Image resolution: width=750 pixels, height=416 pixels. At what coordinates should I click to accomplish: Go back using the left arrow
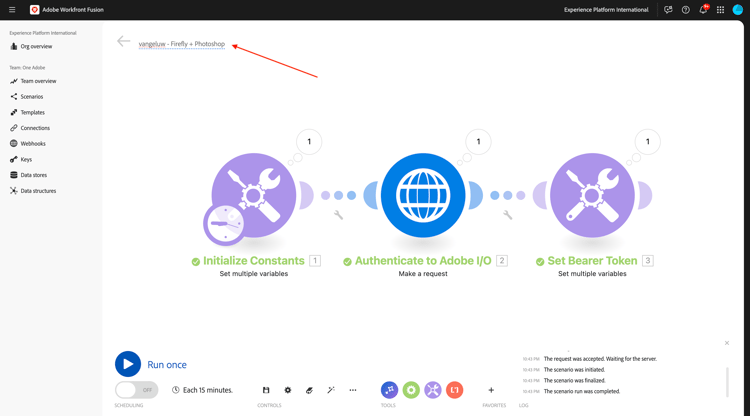pyautogui.click(x=123, y=41)
